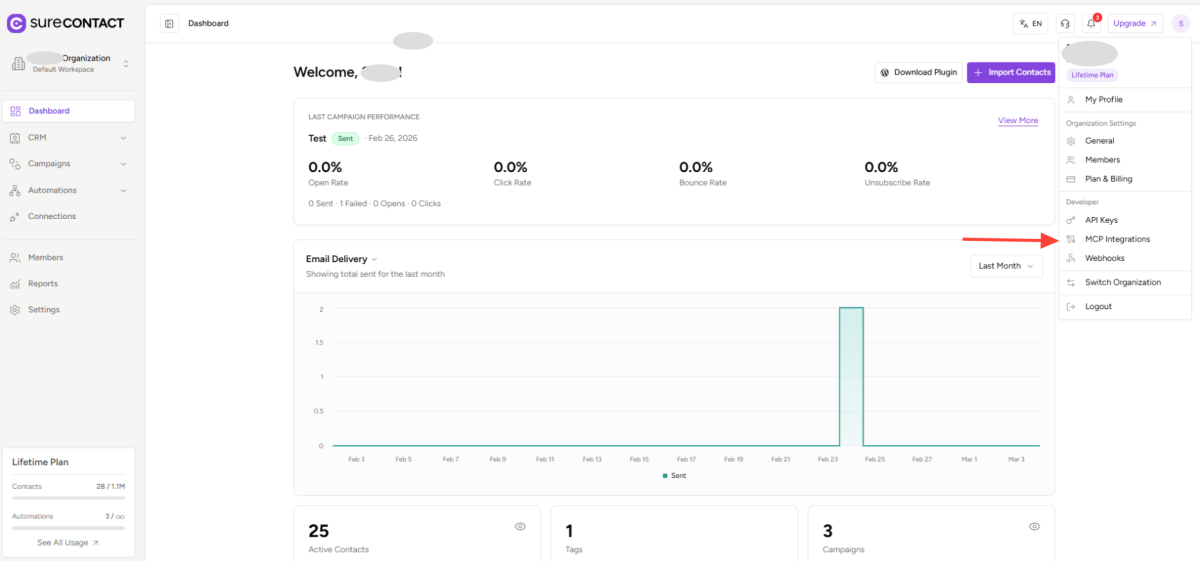Click the Import Contacts button
Screen dimensions: 1200x561
1011,72
